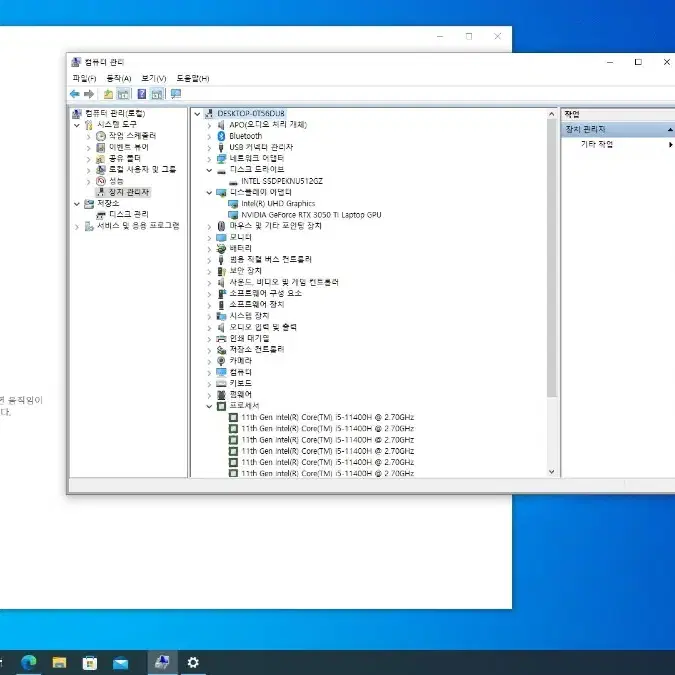Click the last toolbar icon, the monitor
The height and width of the screenshot is (675, 675).
coord(176,94)
